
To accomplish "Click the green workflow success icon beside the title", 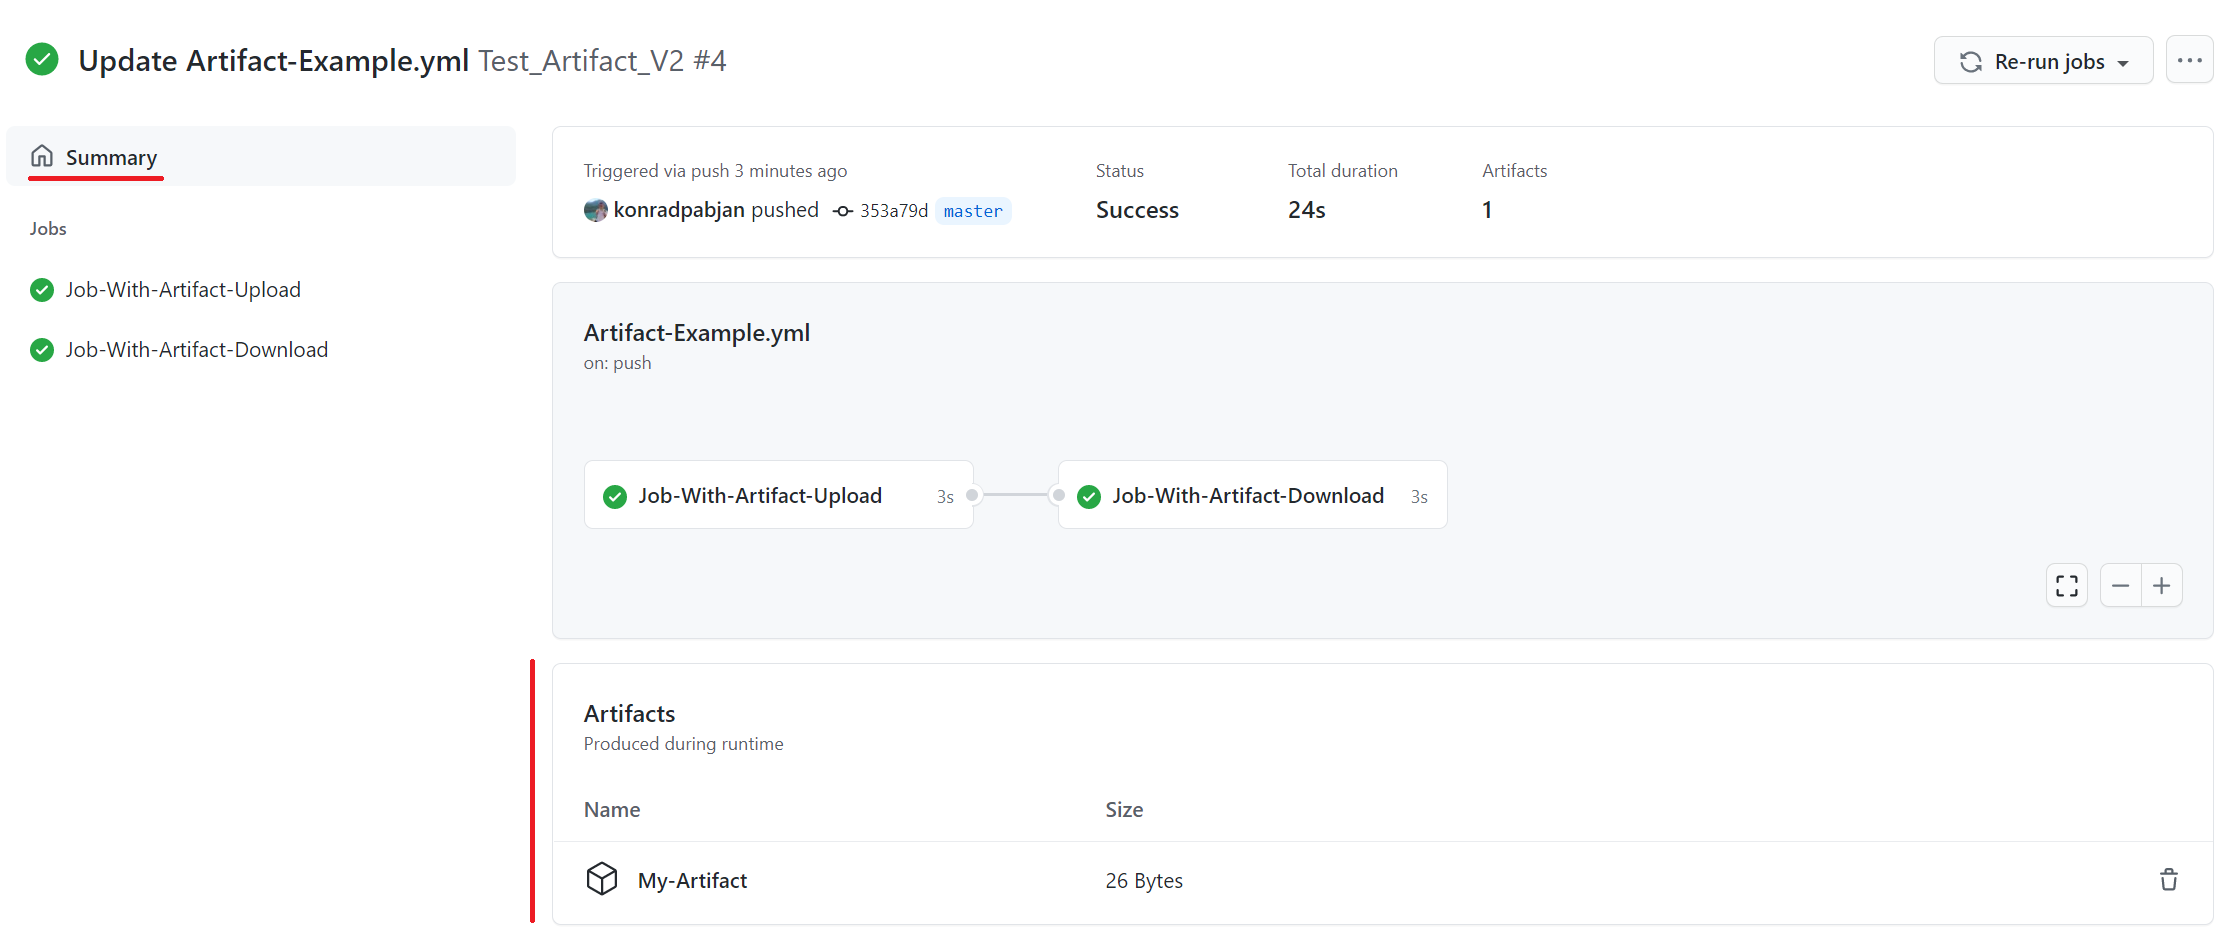I will tap(42, 60).
